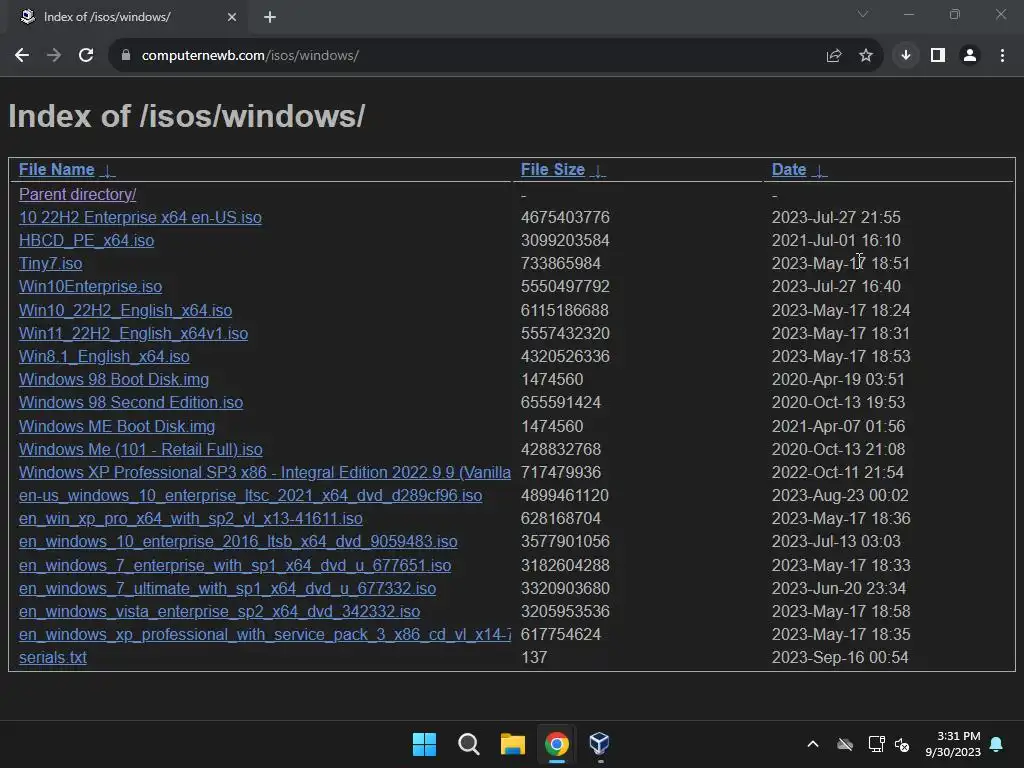The image size is (1024, 768).
Task: Open network status tray icon
Action: click(x=876, y=744)
